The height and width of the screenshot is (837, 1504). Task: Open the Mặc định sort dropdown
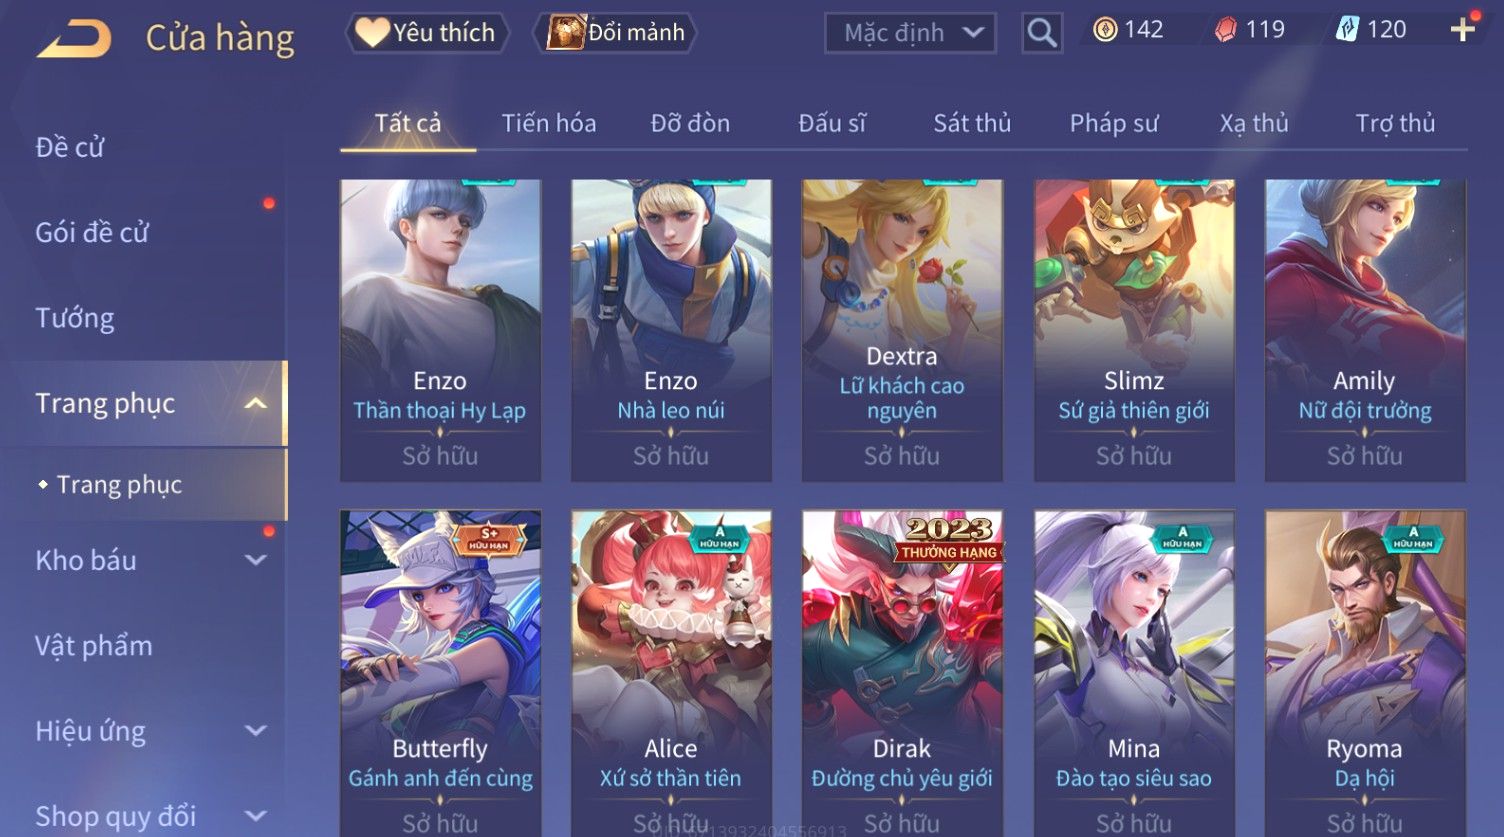(x=910, y=33)
